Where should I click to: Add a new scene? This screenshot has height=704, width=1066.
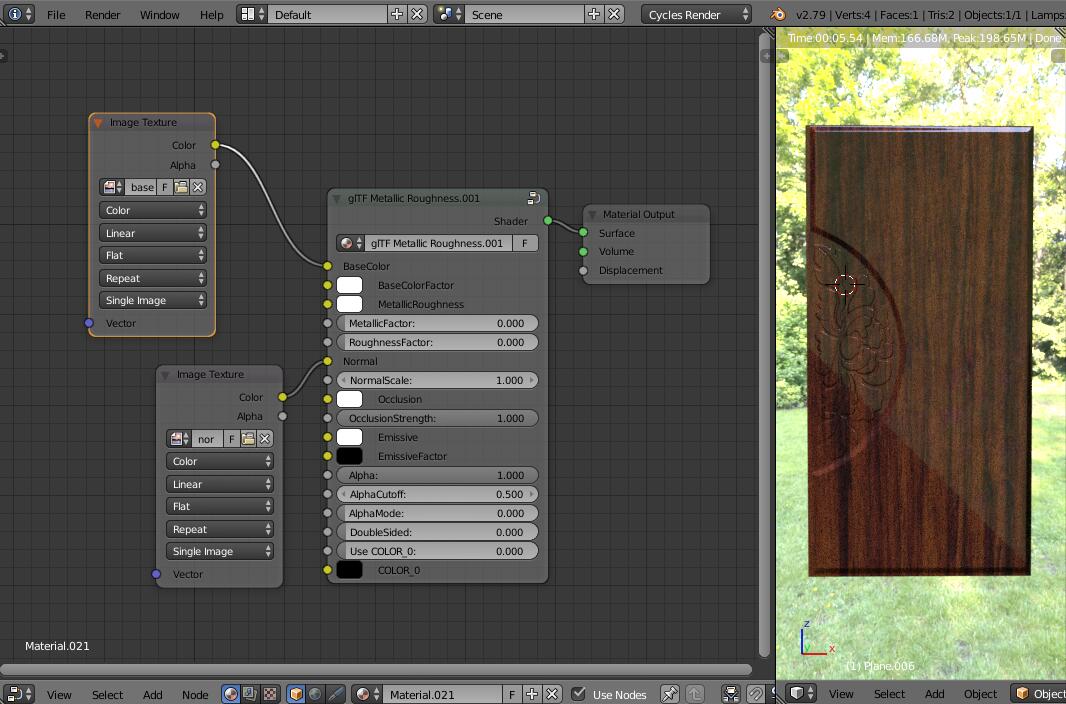pos(594,14)
